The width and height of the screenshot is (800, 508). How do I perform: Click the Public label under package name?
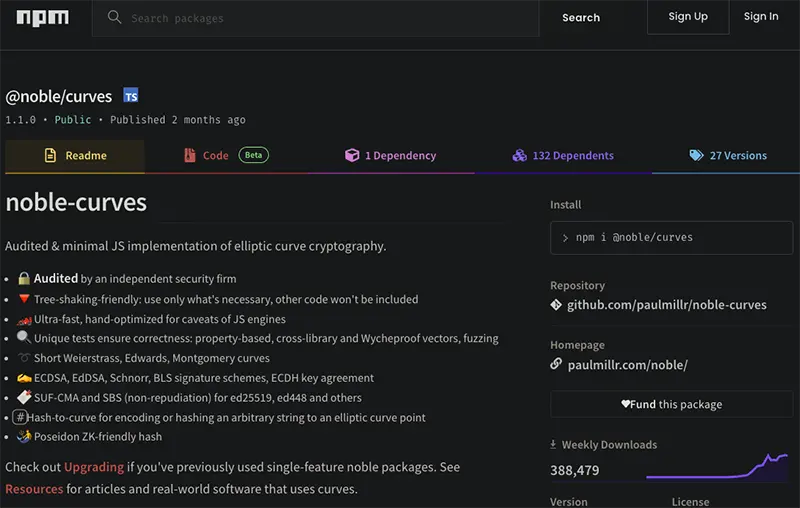[73, 120]
